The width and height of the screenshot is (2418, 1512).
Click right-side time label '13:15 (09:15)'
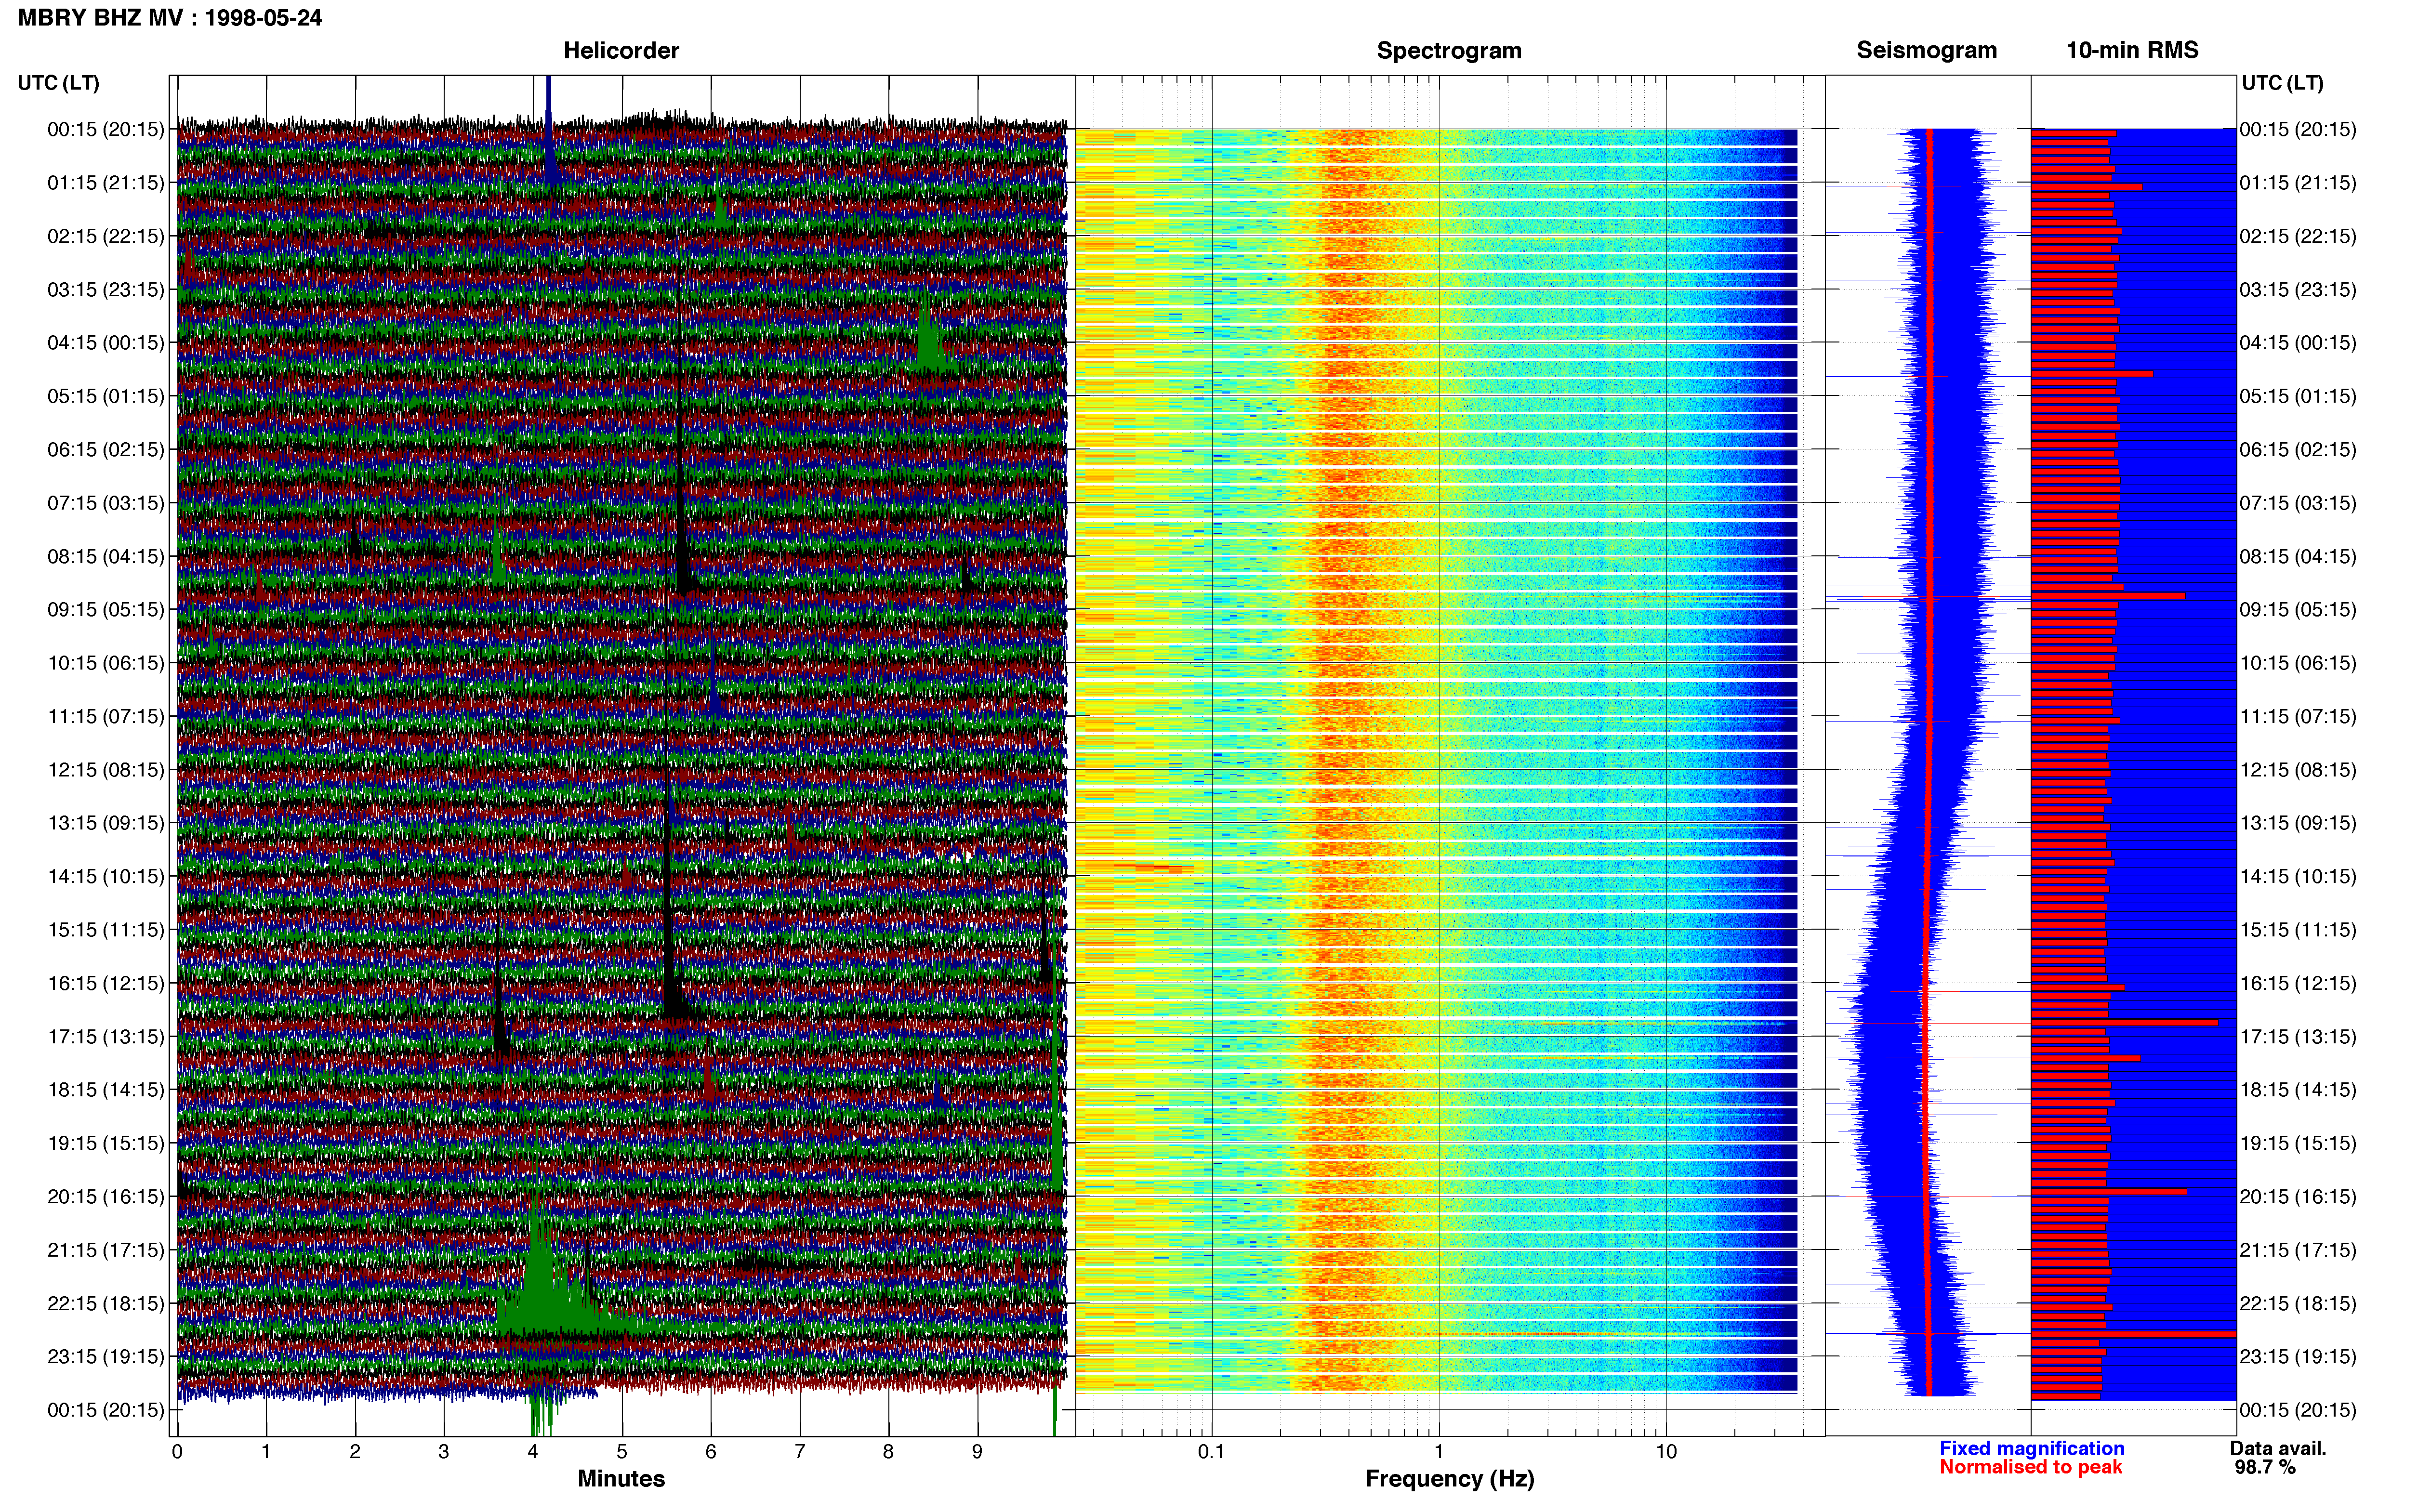(x=2298, y=823)
